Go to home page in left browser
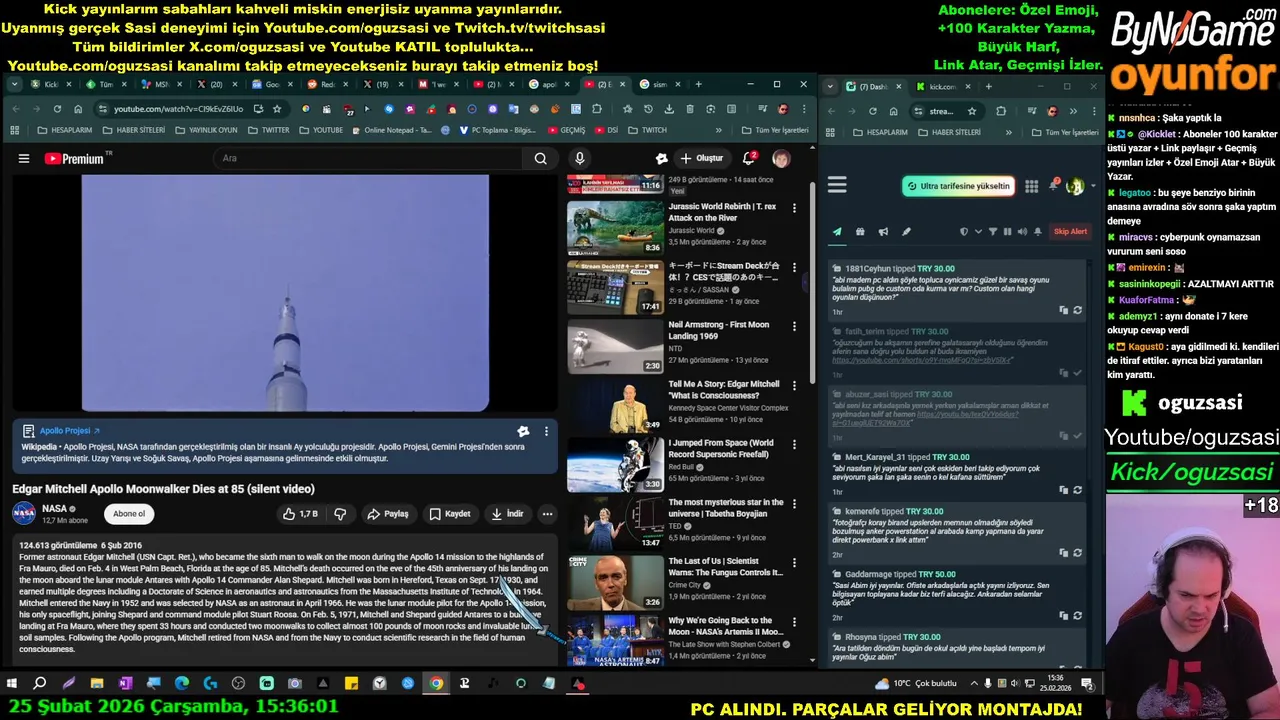Viewport: 1280px width, 720px height. [79, 109]
